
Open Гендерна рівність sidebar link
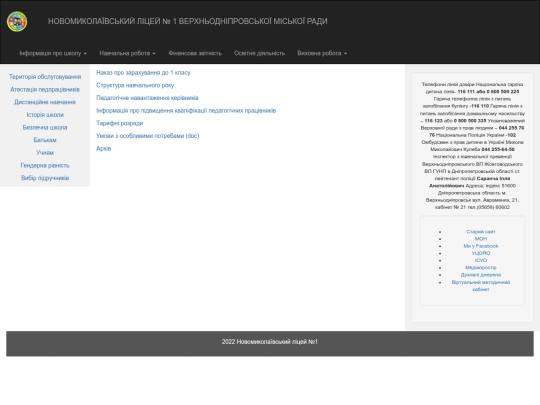point(45,165)
